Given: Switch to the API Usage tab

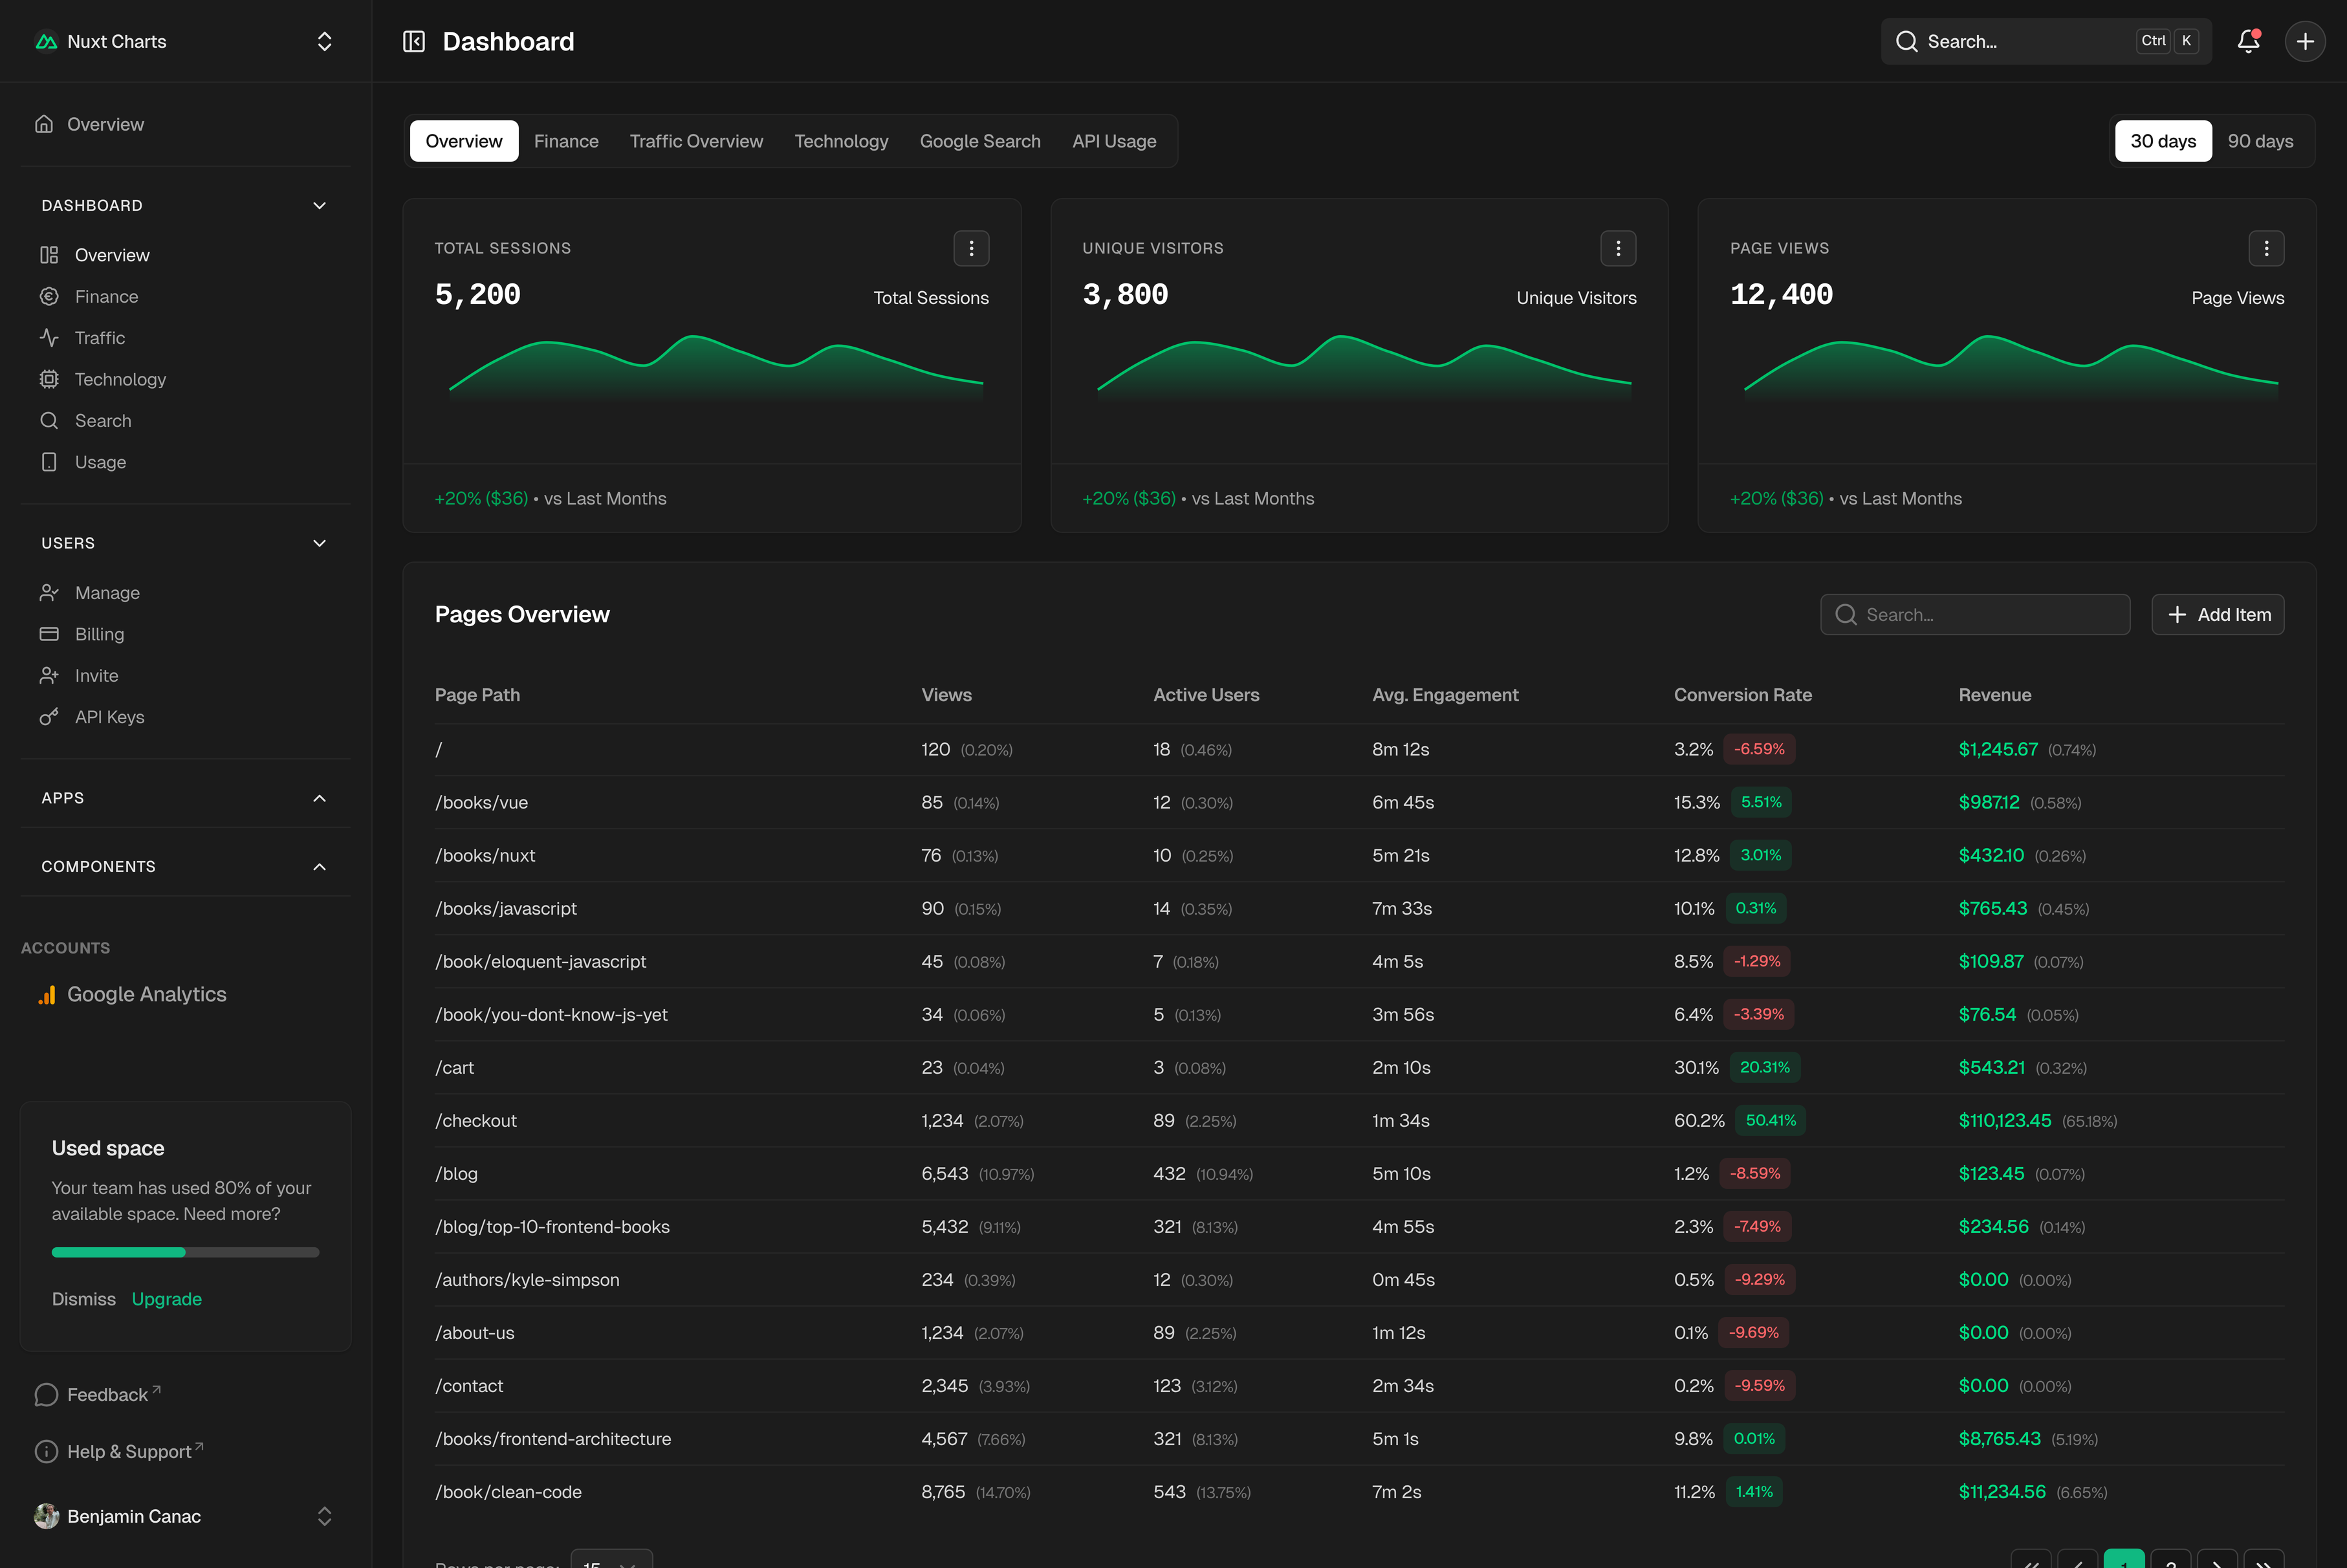Looking at the screenshot, I should [1114, 141].
